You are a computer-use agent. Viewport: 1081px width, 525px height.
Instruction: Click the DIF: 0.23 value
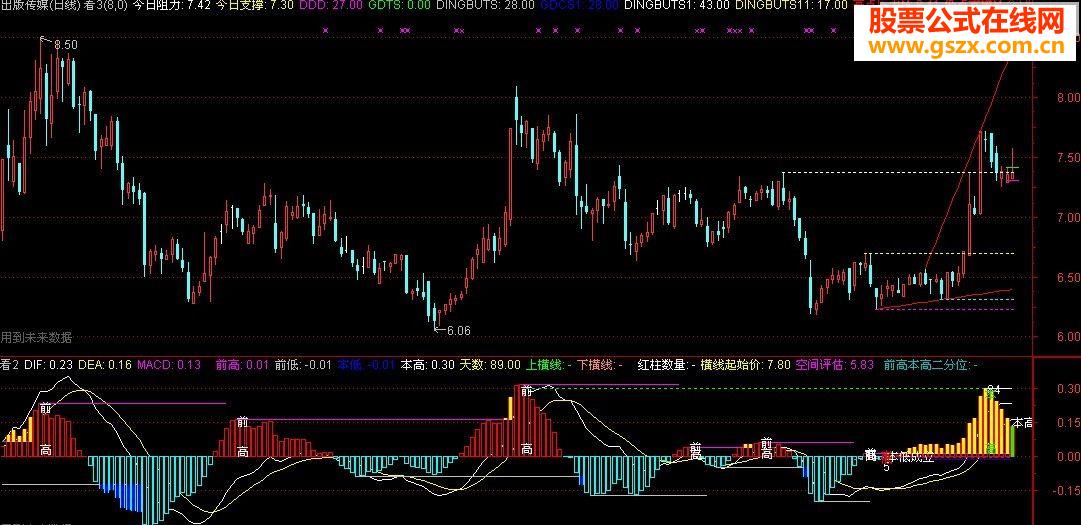(48, 364)
